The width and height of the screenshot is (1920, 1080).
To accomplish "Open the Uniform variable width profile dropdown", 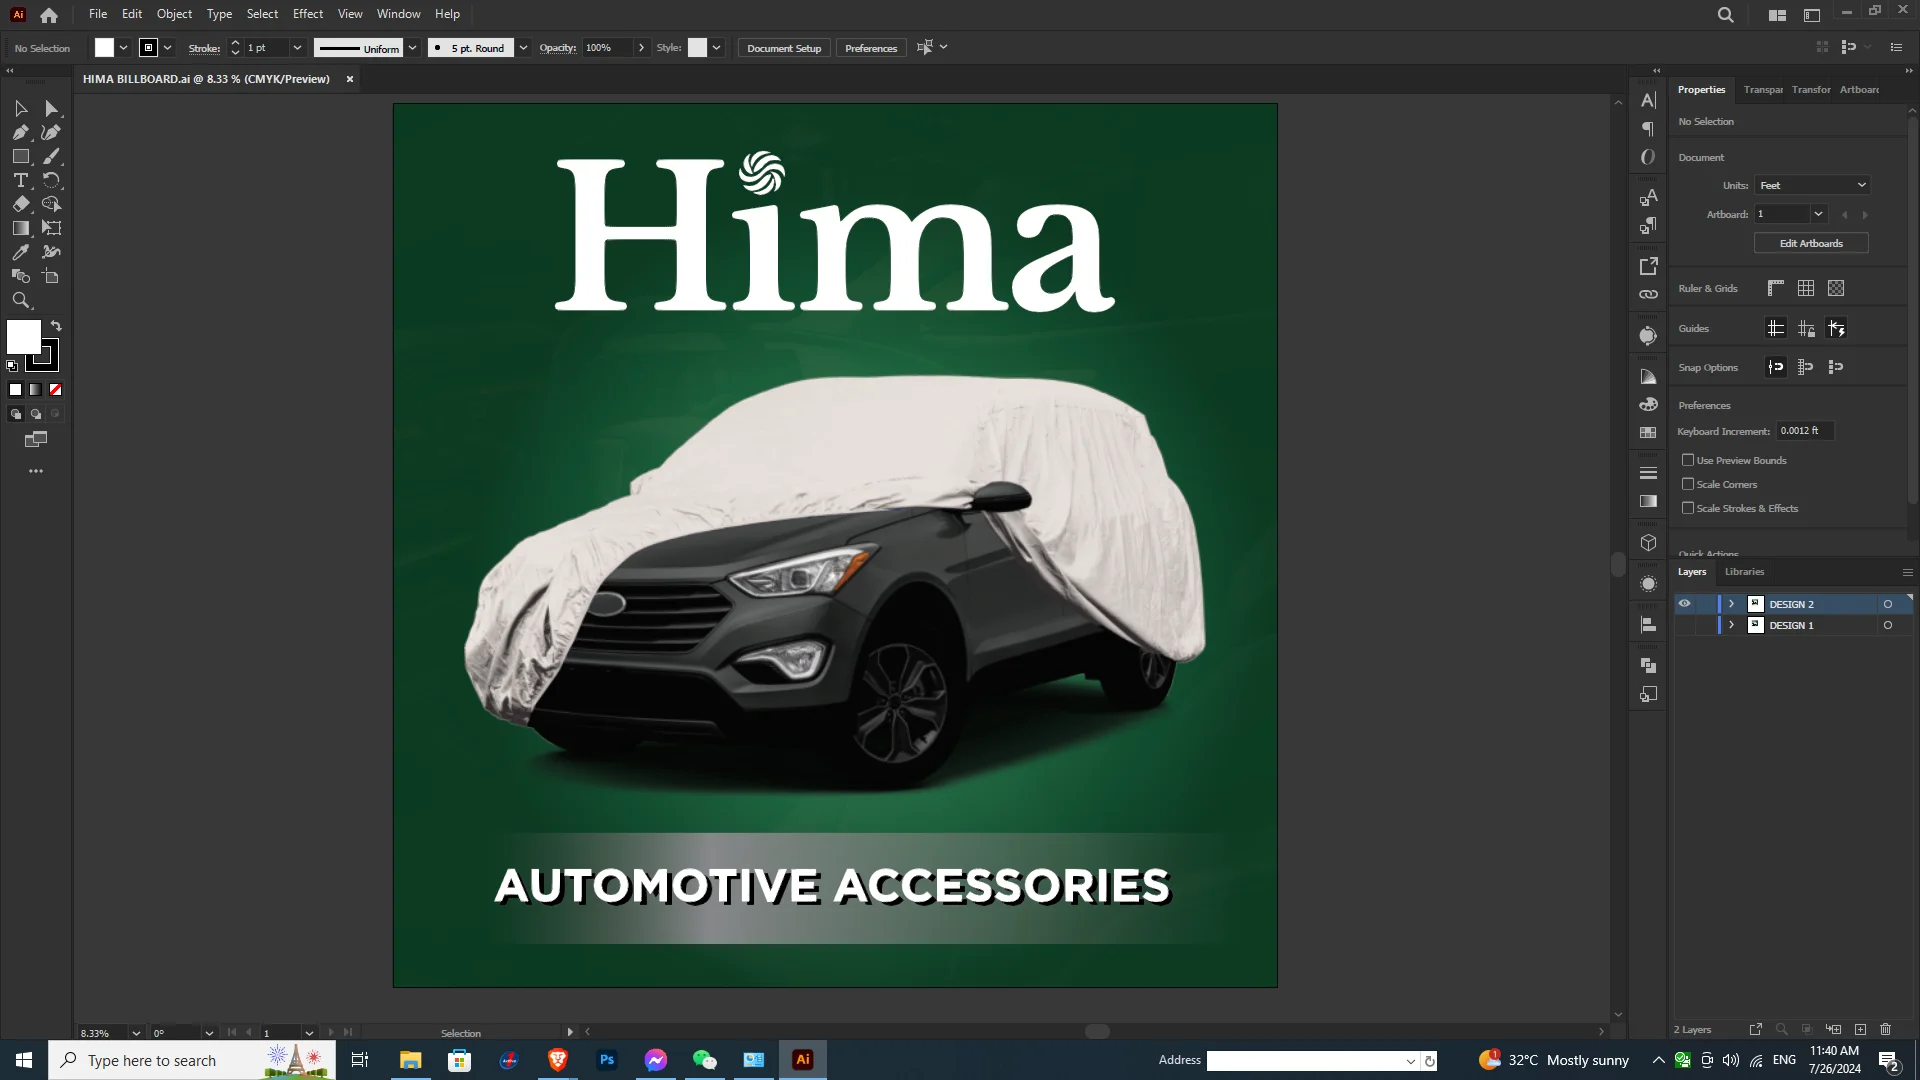I will [x=412, y=48].
